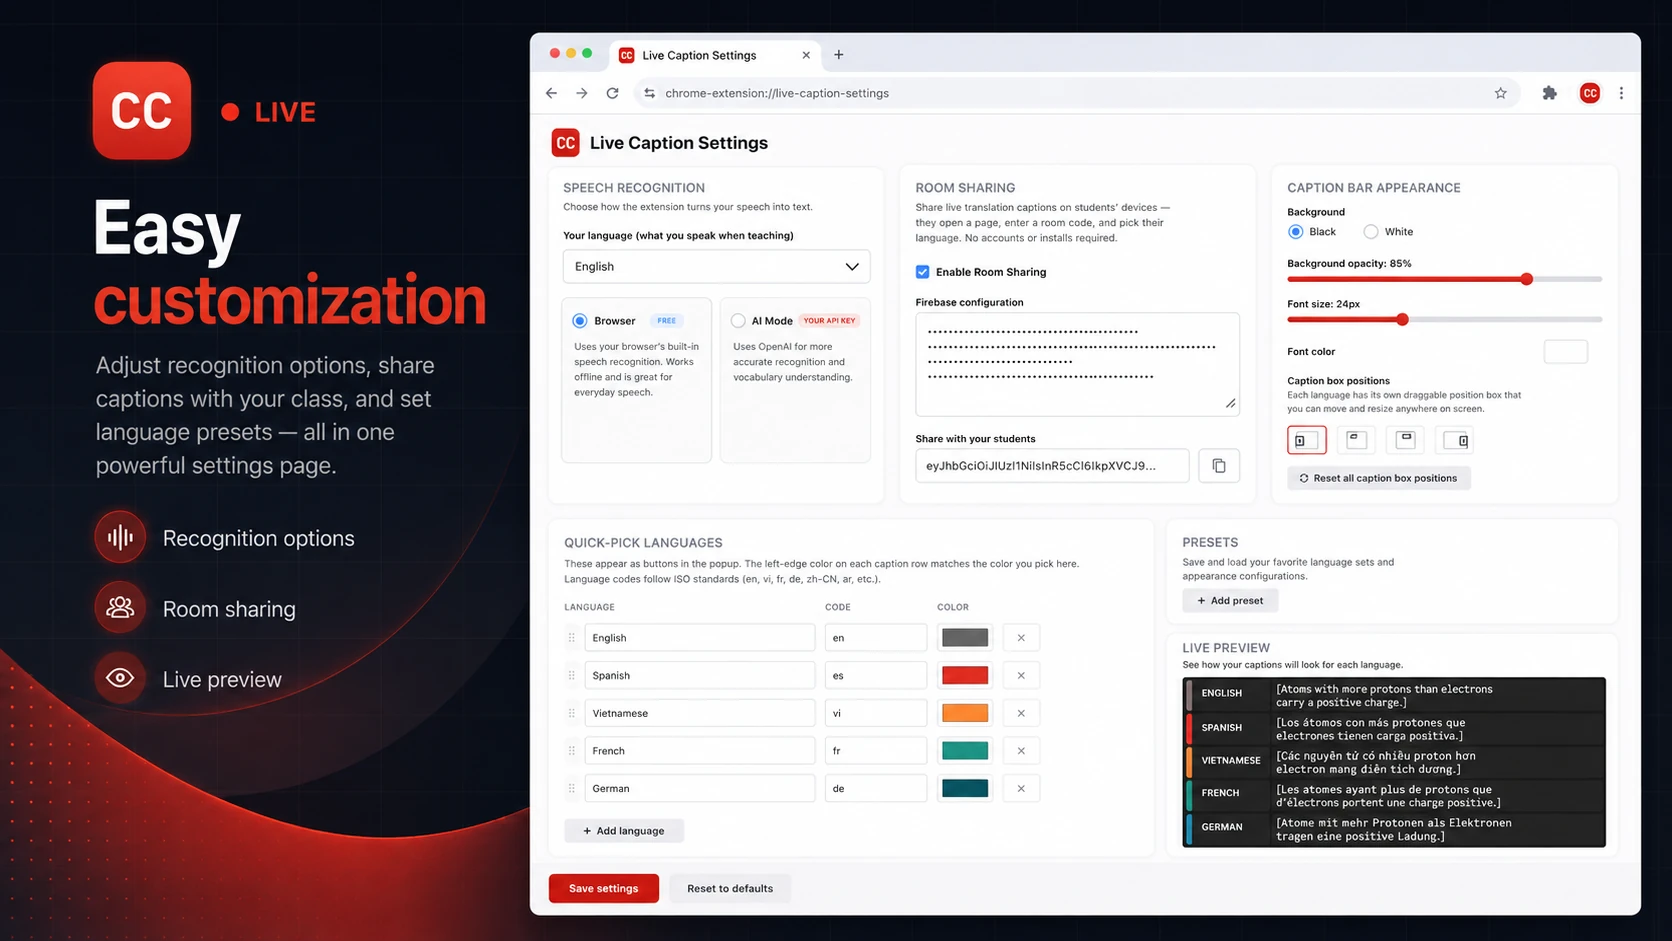Image resolution: width=1672 pixels, height=941 pixels.
Task: Open the browser three-dot menu
Action: click(x=1621, y=93)
